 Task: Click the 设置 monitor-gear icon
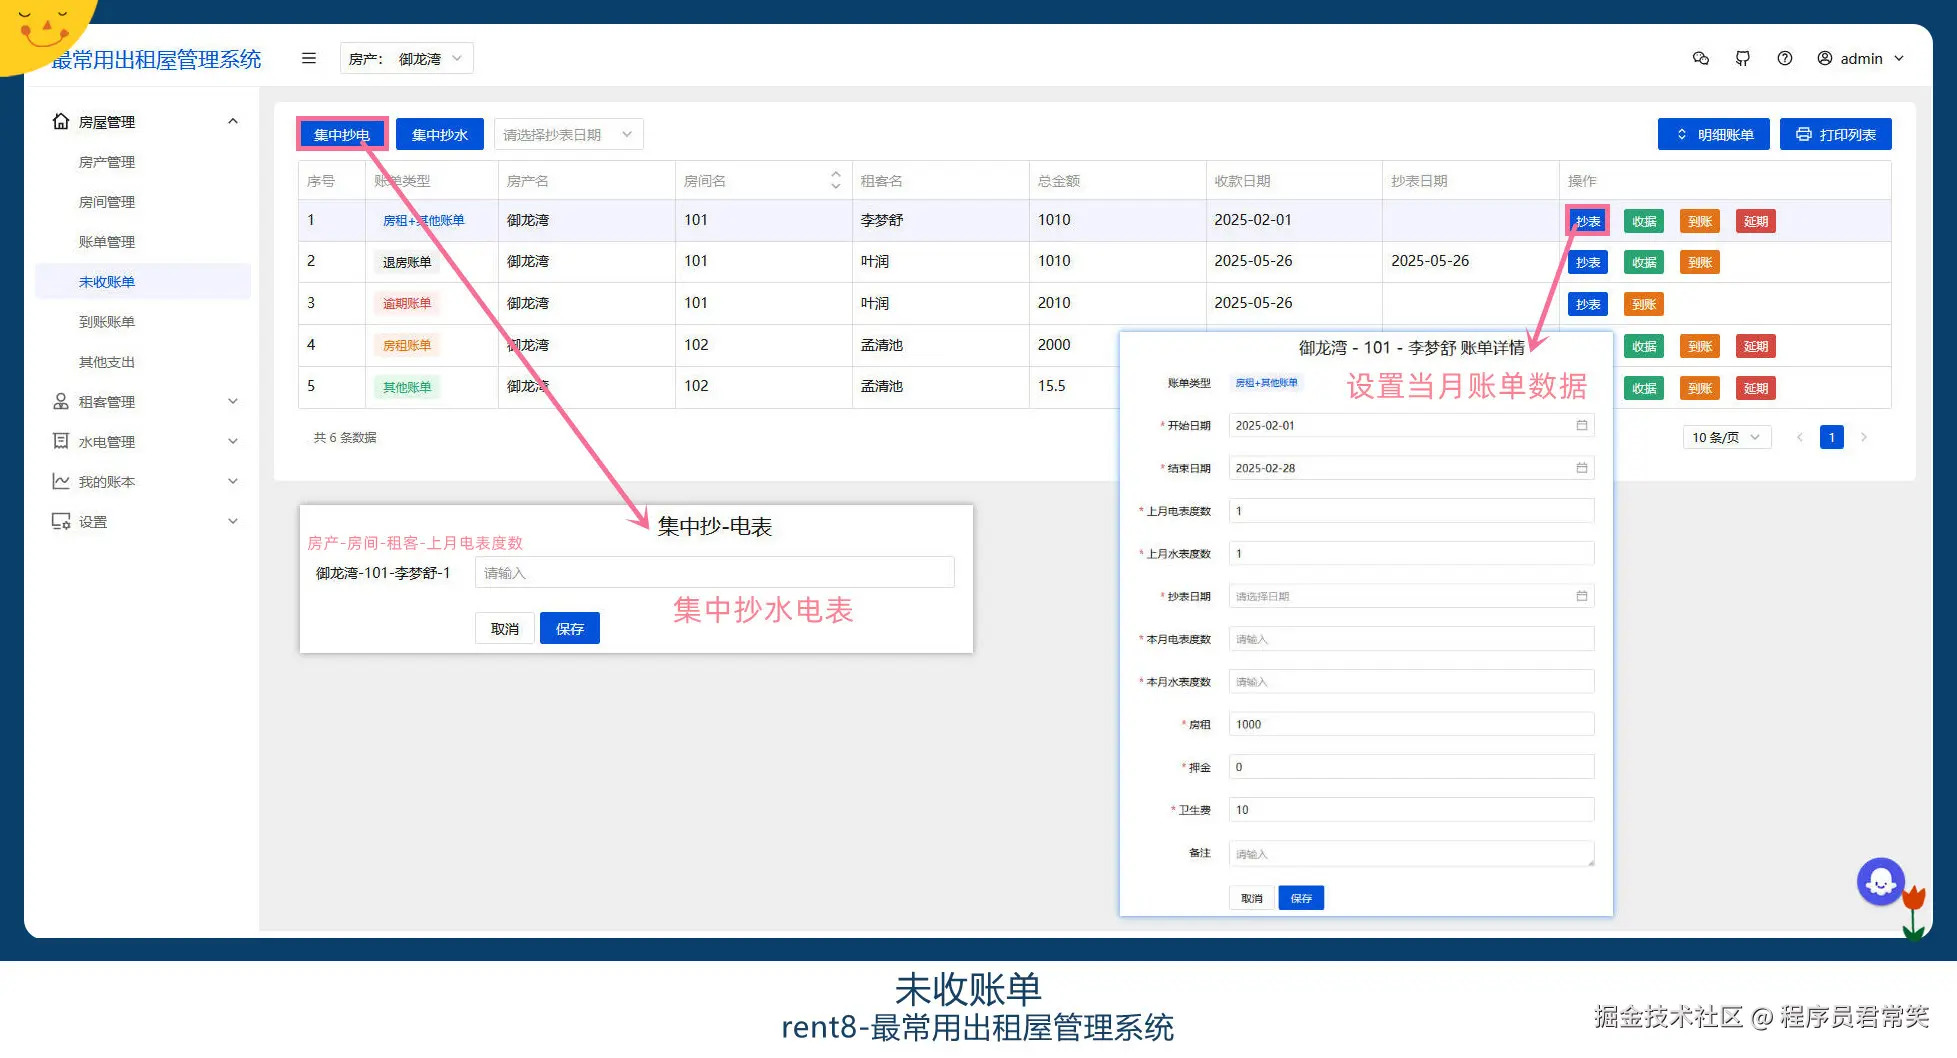(61, 521)
